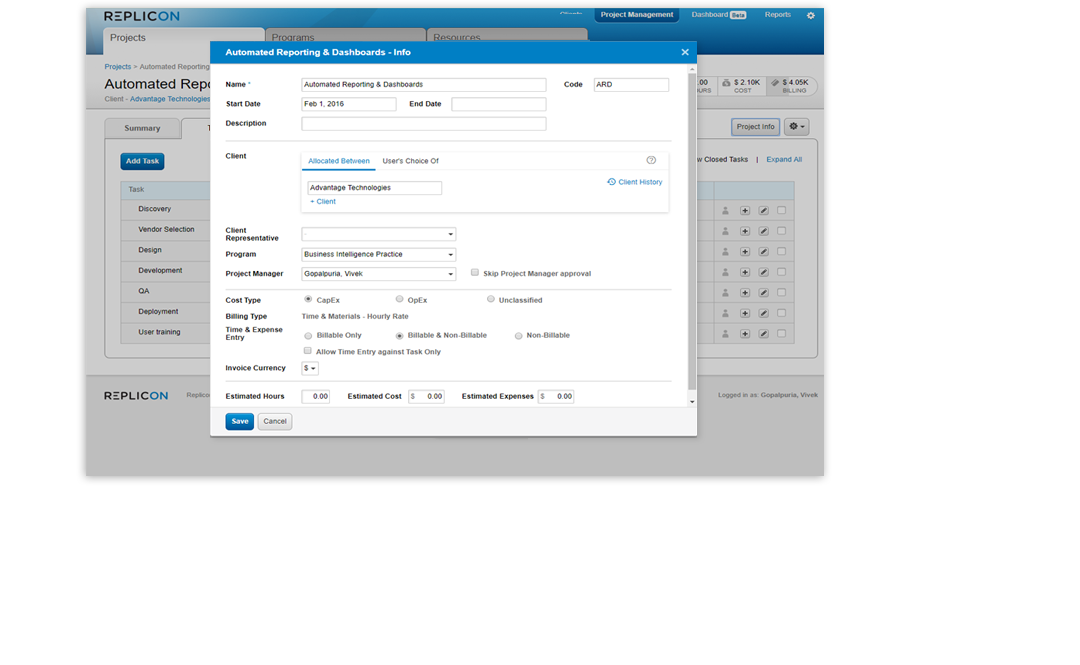
Task: Open the Projects tab
Action: coord(183,38)
